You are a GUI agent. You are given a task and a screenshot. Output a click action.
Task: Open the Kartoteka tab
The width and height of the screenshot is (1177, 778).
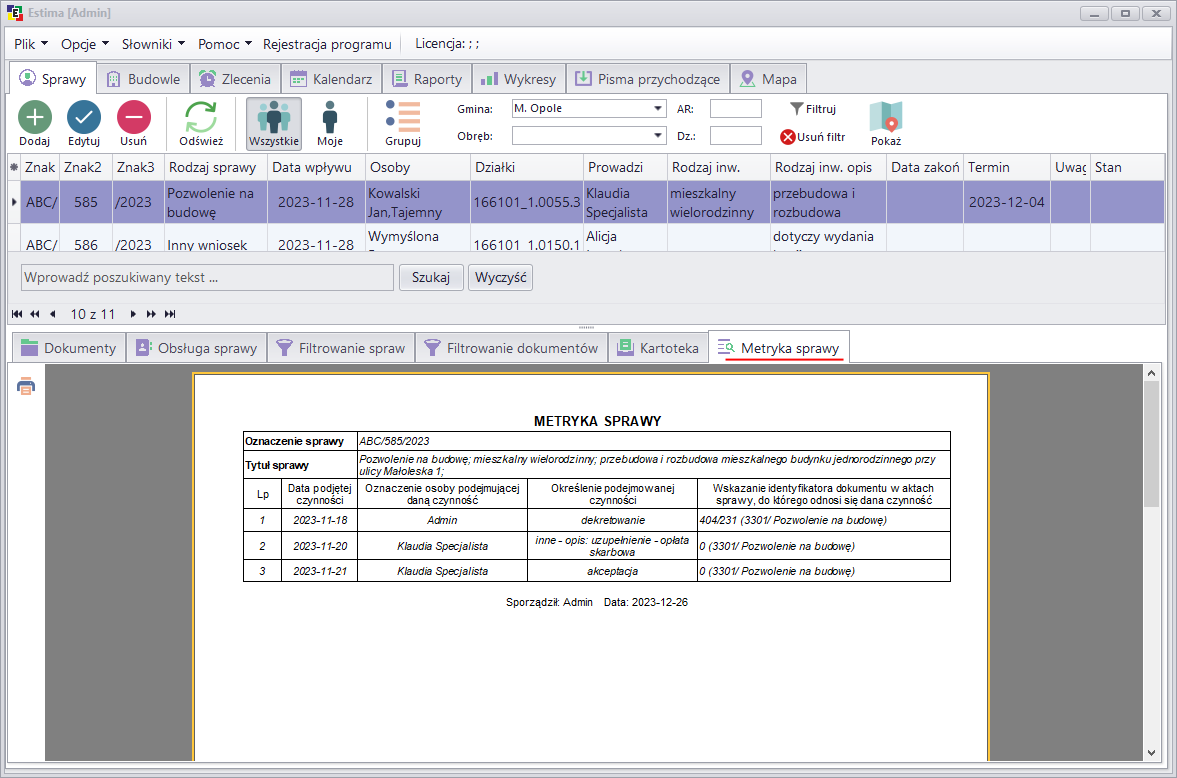point(658,348)
